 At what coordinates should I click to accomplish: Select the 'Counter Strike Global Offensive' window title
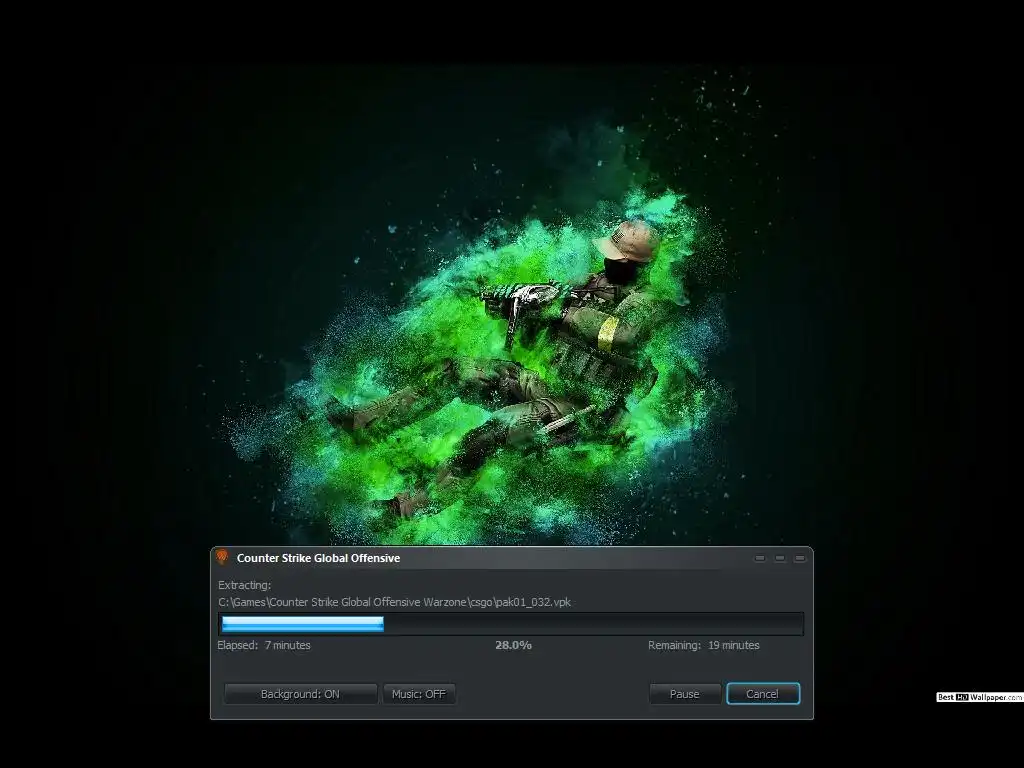pos(319,558)
